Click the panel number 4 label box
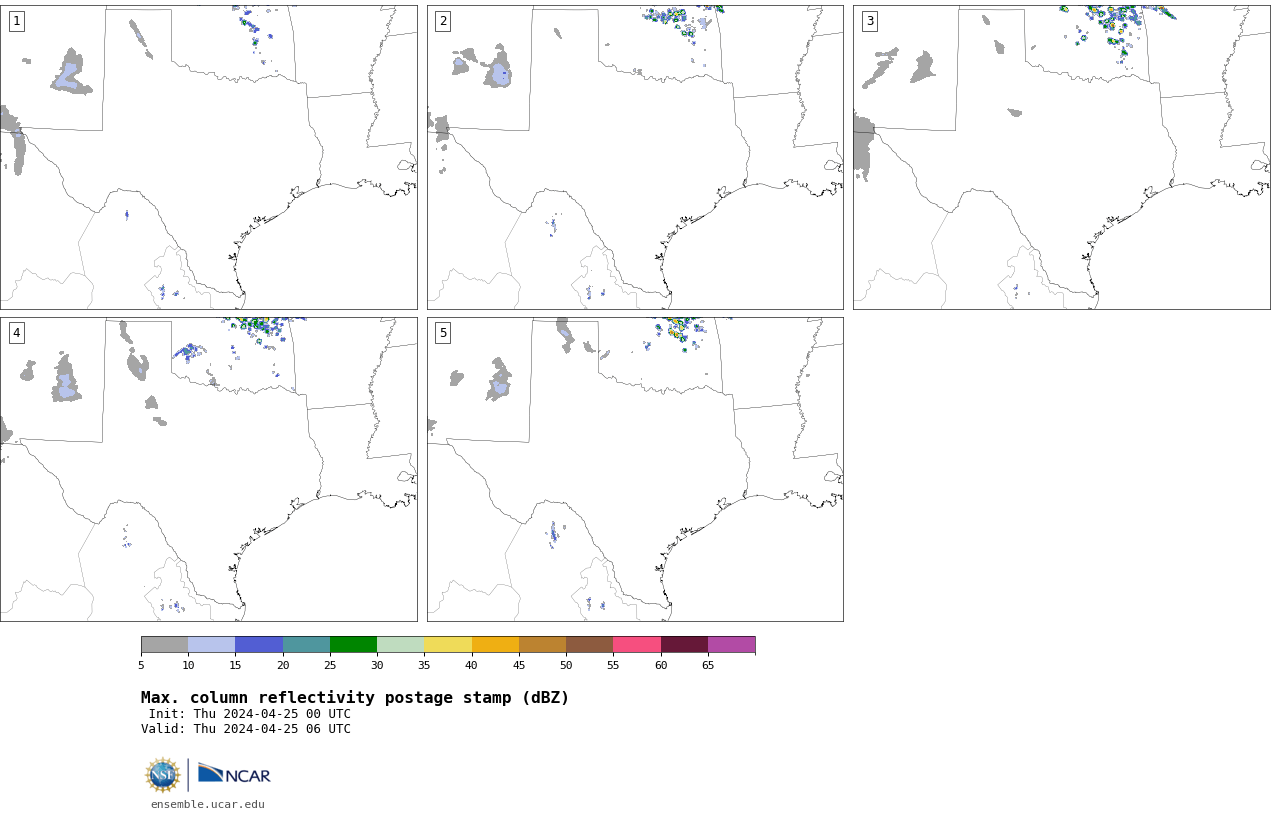This screenshot has height=815, width=1280. 16,333
